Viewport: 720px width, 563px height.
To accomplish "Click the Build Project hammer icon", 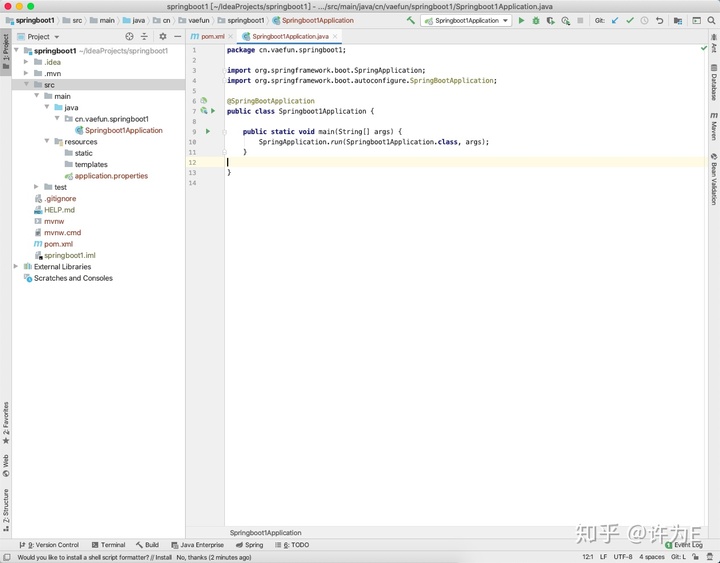I will point(411,20).
